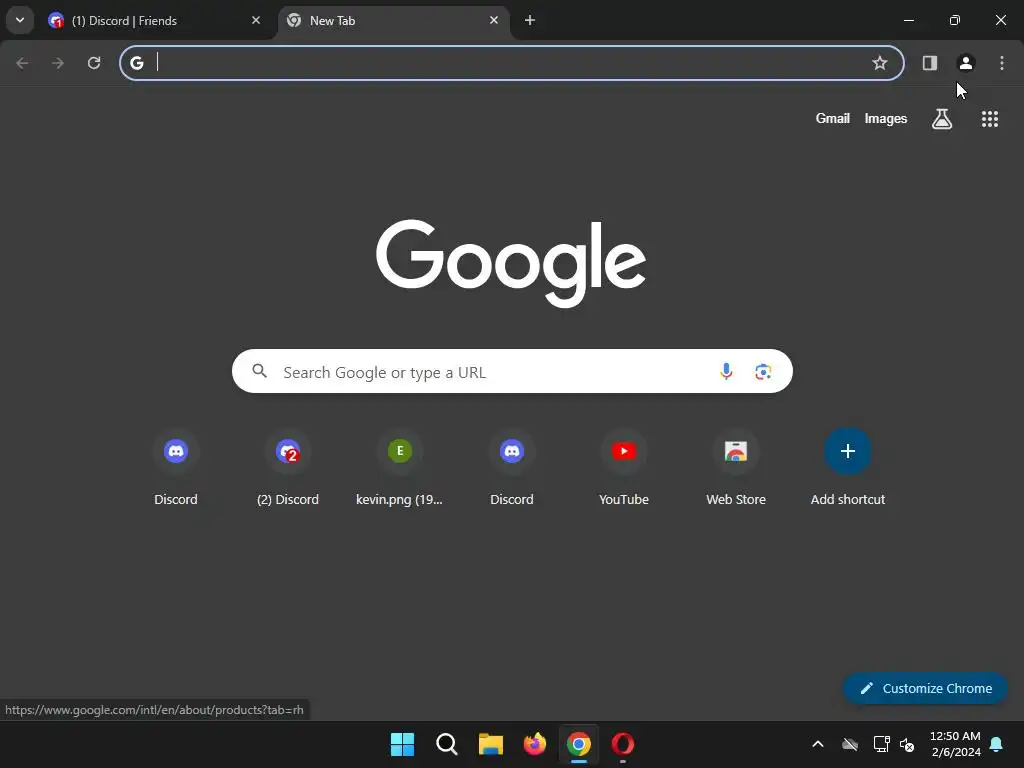Open the Chrome three-dot menu
Viewport: 1024px width, 768px height.
(1001, 63)
